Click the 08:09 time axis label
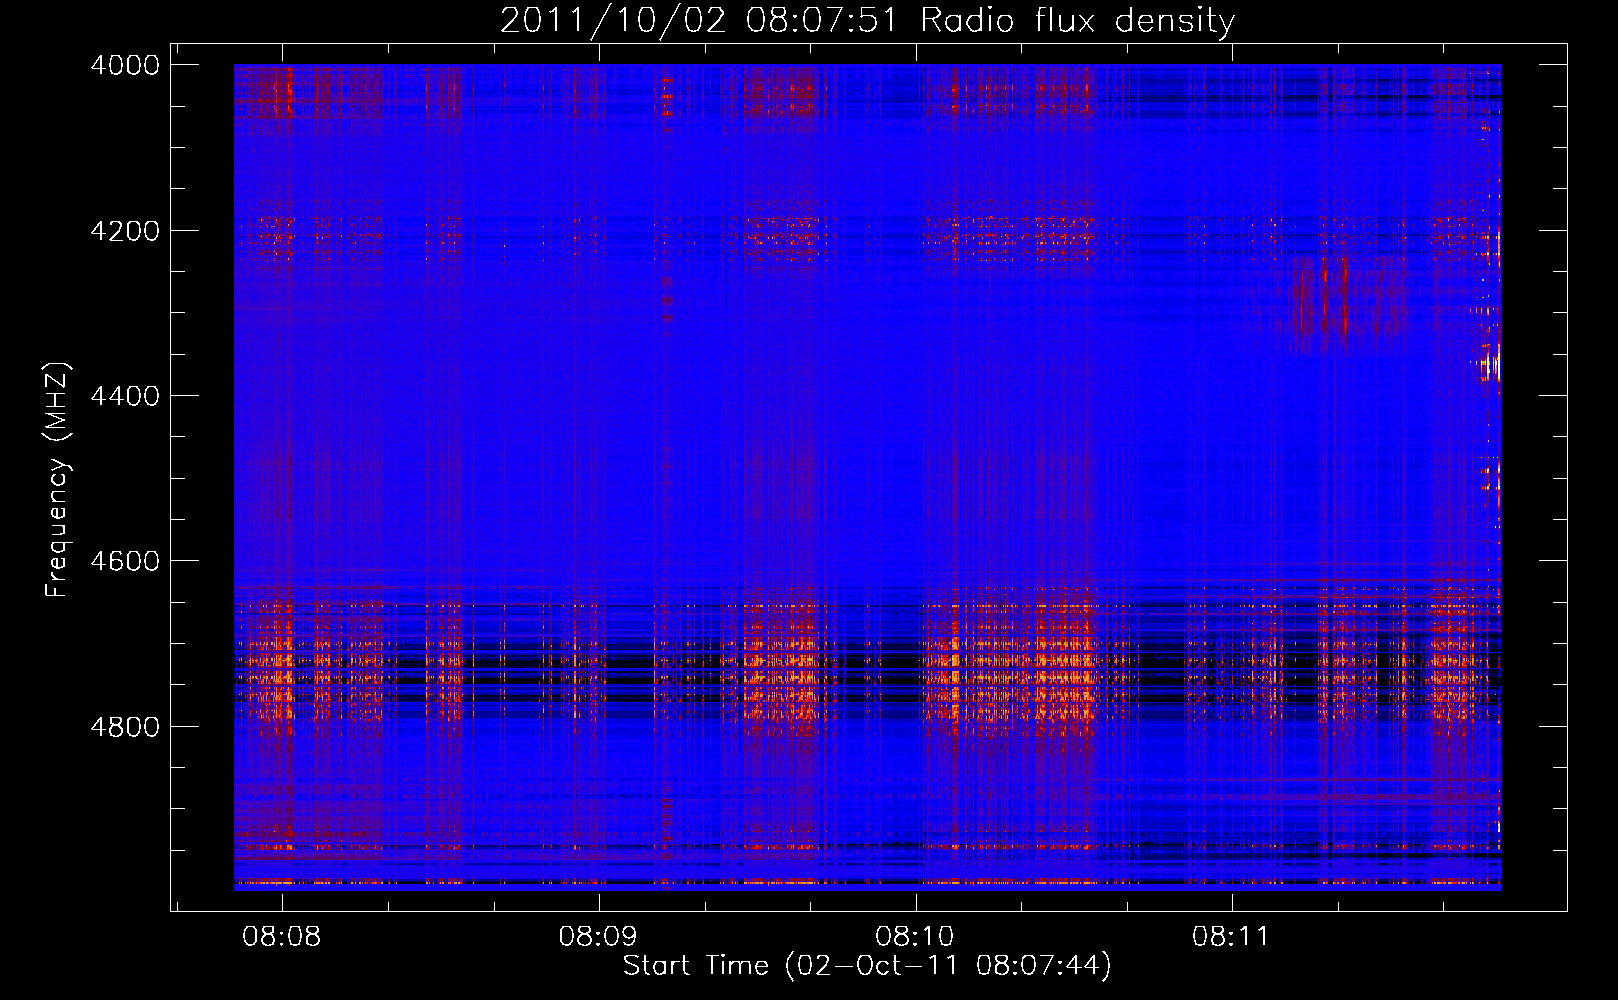The width and height of the screenshot is (1618, 1000). point(598,937)
